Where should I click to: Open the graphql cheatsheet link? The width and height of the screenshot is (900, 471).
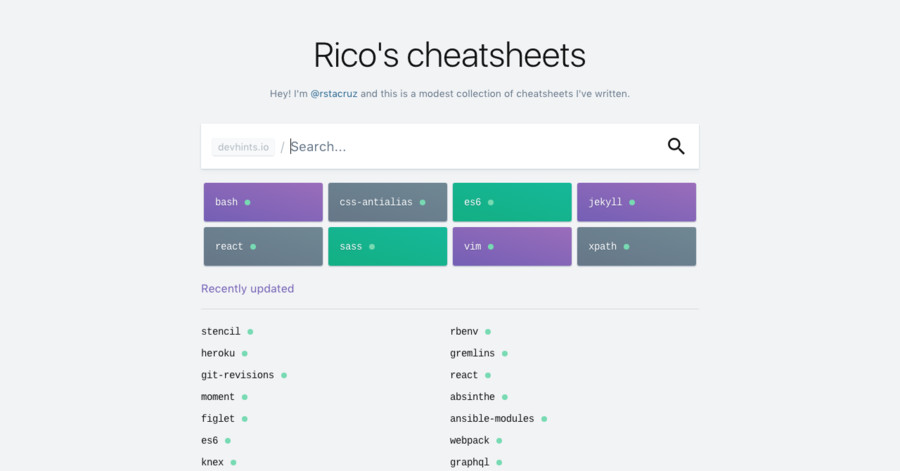tap(470, 462)
